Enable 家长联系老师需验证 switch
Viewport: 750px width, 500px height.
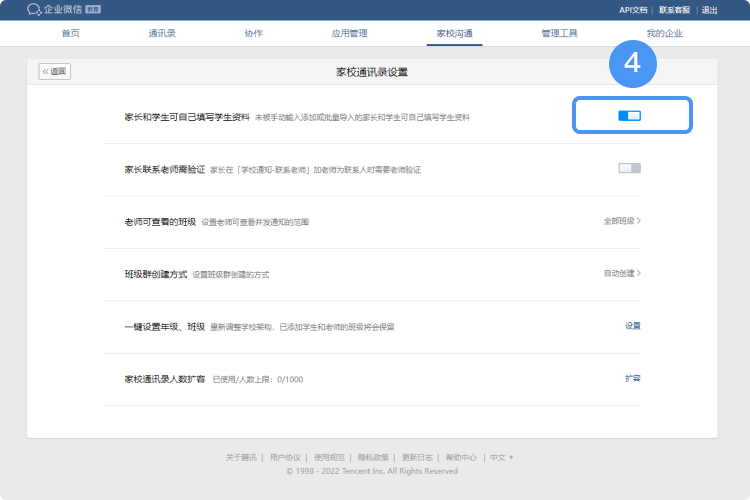click(629, 168)
